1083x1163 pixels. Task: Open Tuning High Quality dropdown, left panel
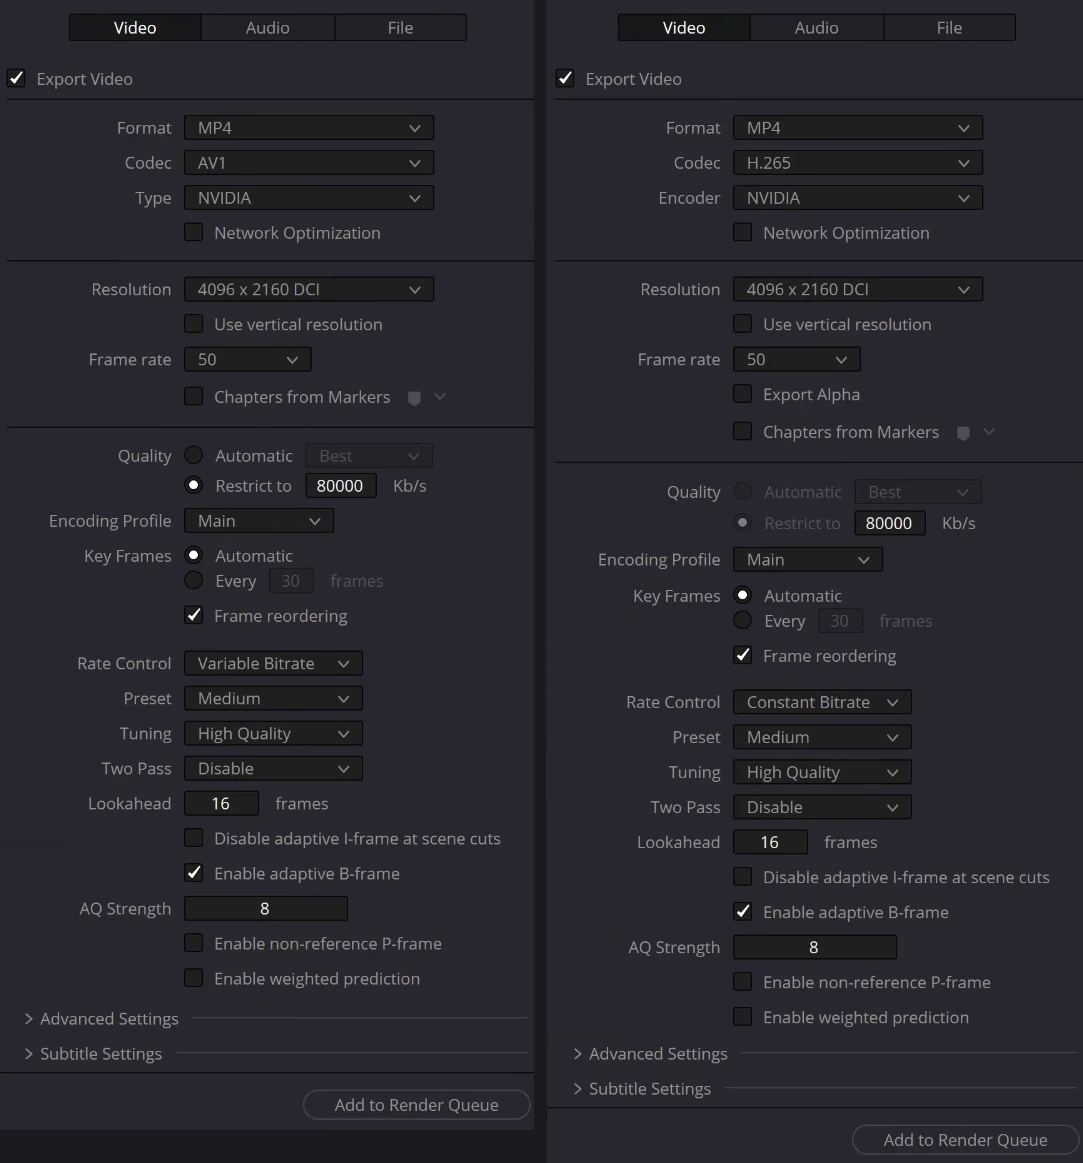273,734
